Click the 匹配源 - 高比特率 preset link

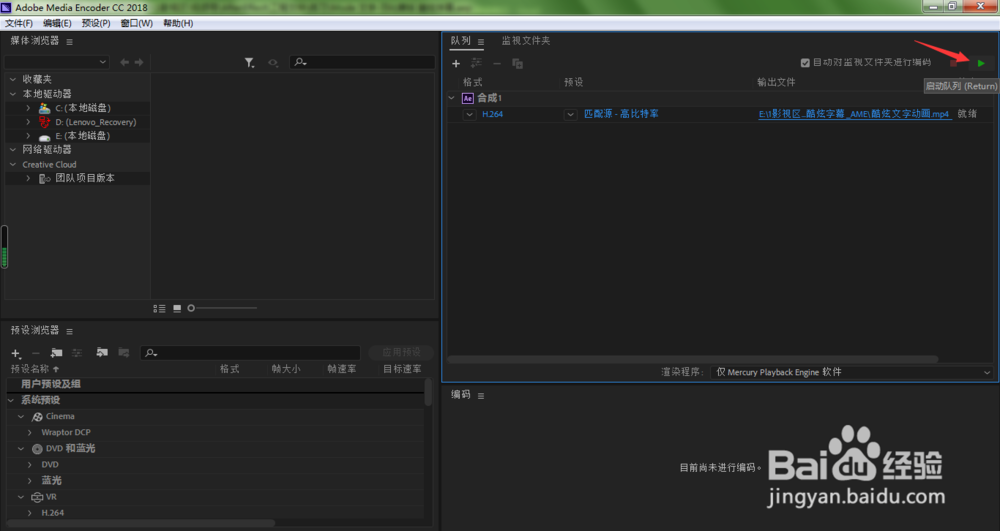click(621, 114)
